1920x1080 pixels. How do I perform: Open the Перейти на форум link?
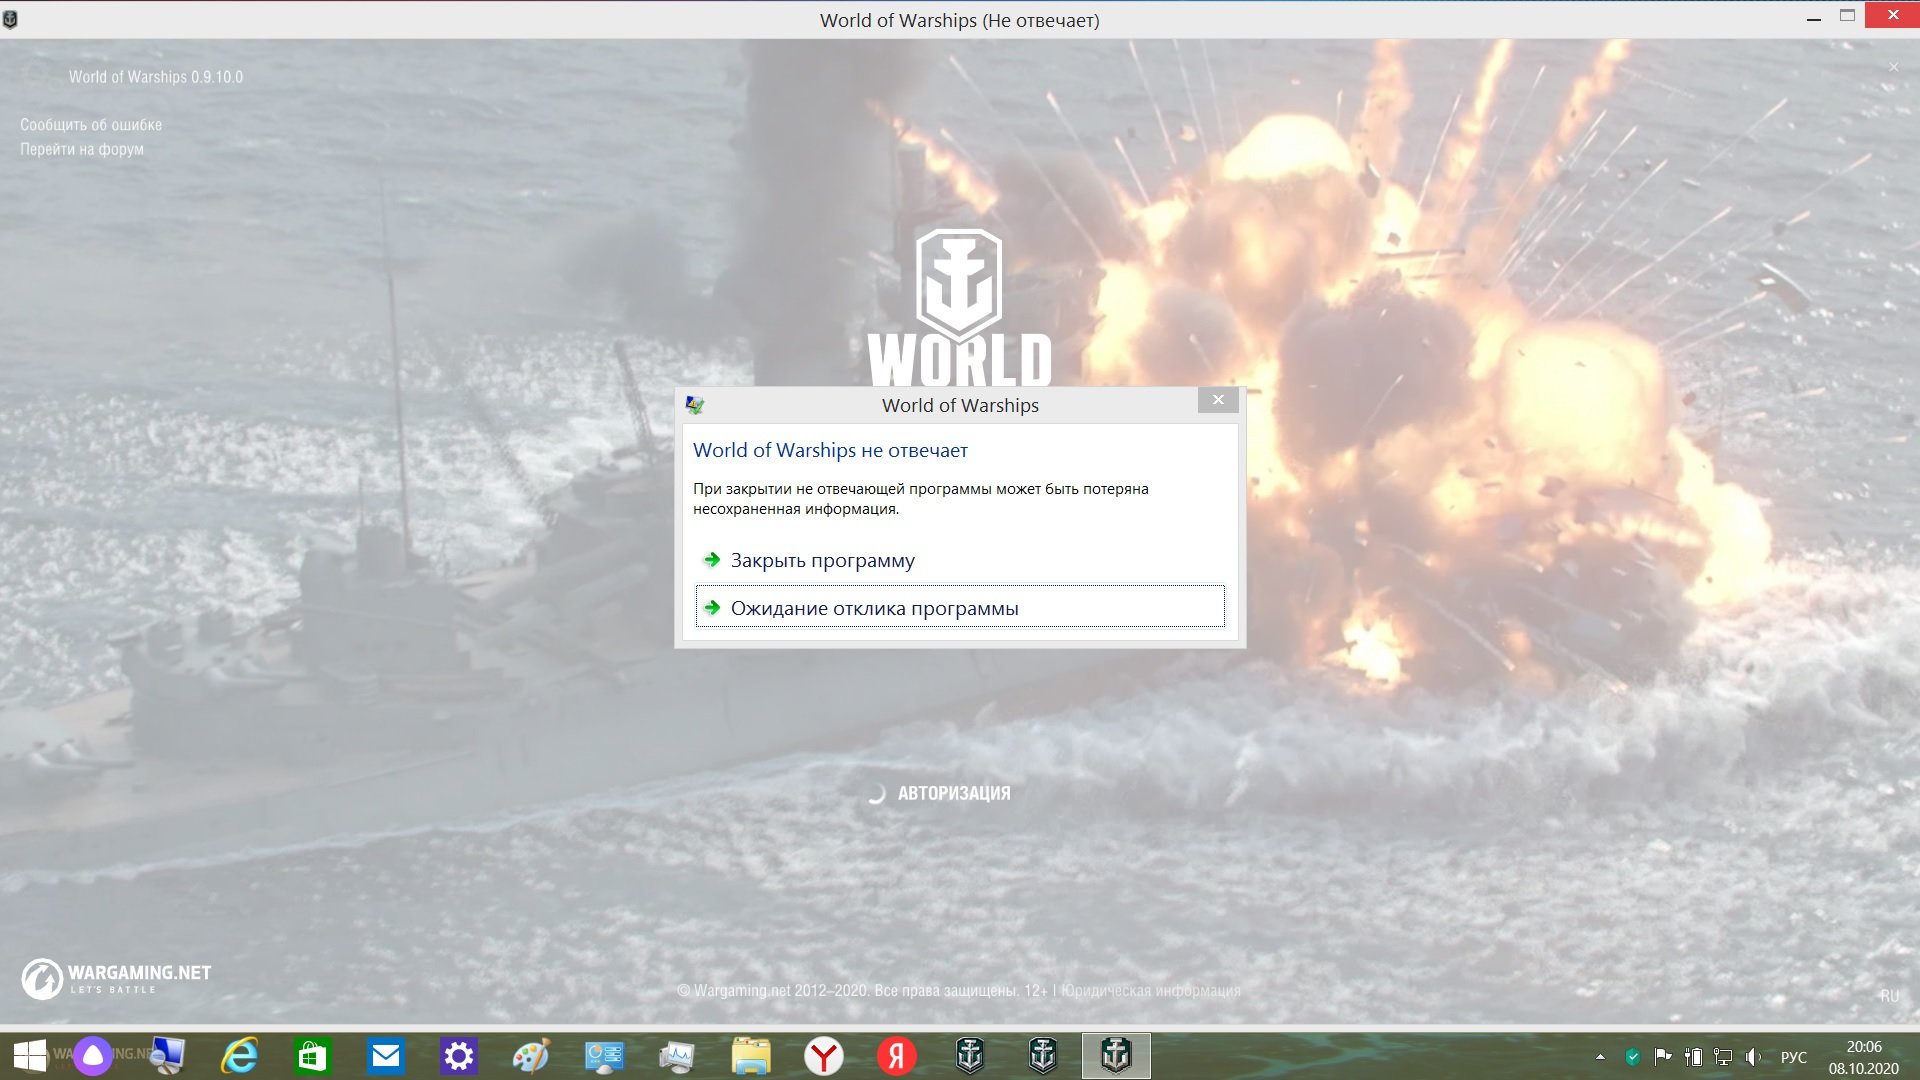tap(82, 149)
